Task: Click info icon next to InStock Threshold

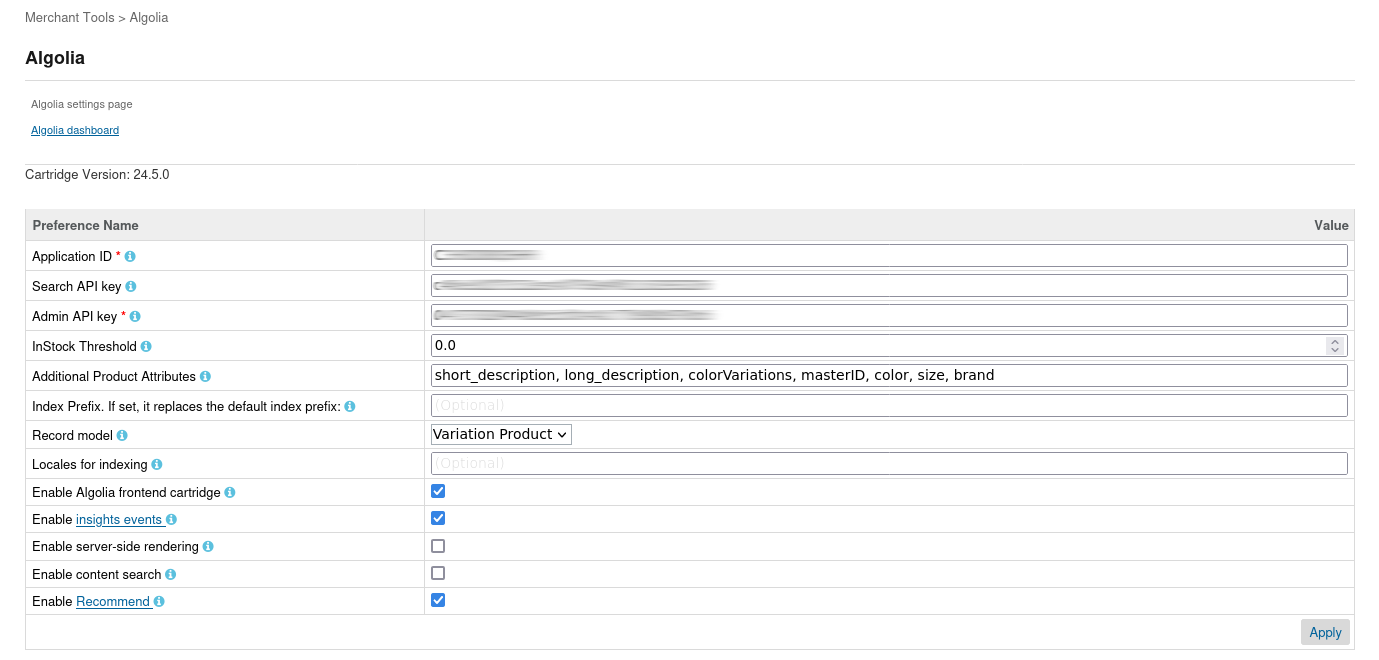Action: (x=146, y=347)
